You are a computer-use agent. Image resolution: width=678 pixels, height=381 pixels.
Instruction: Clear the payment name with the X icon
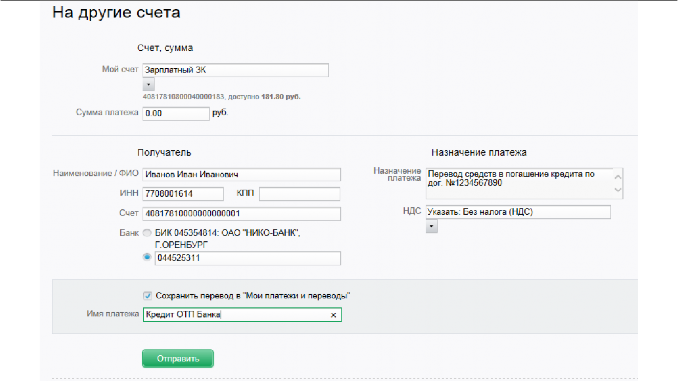pos(333,315)
